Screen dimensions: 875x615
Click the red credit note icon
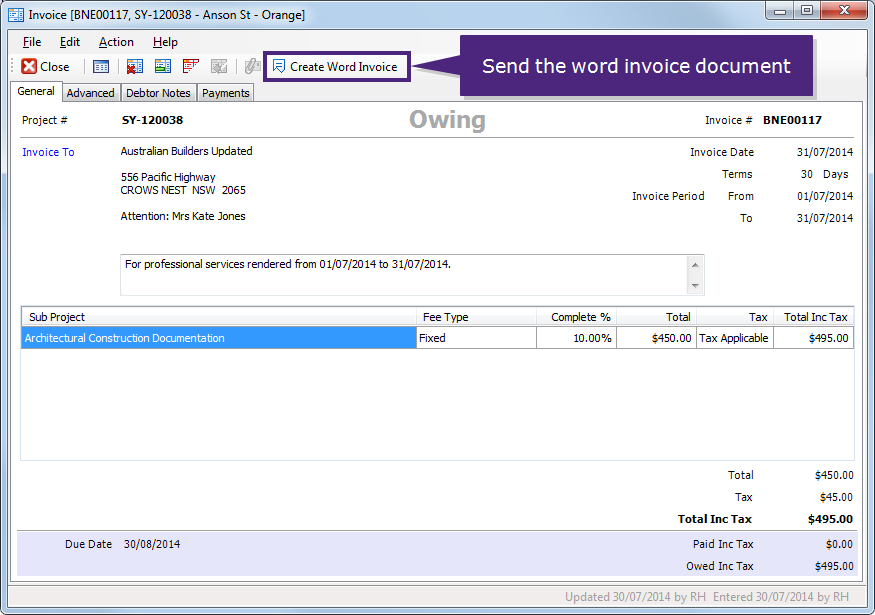[188, 66]
